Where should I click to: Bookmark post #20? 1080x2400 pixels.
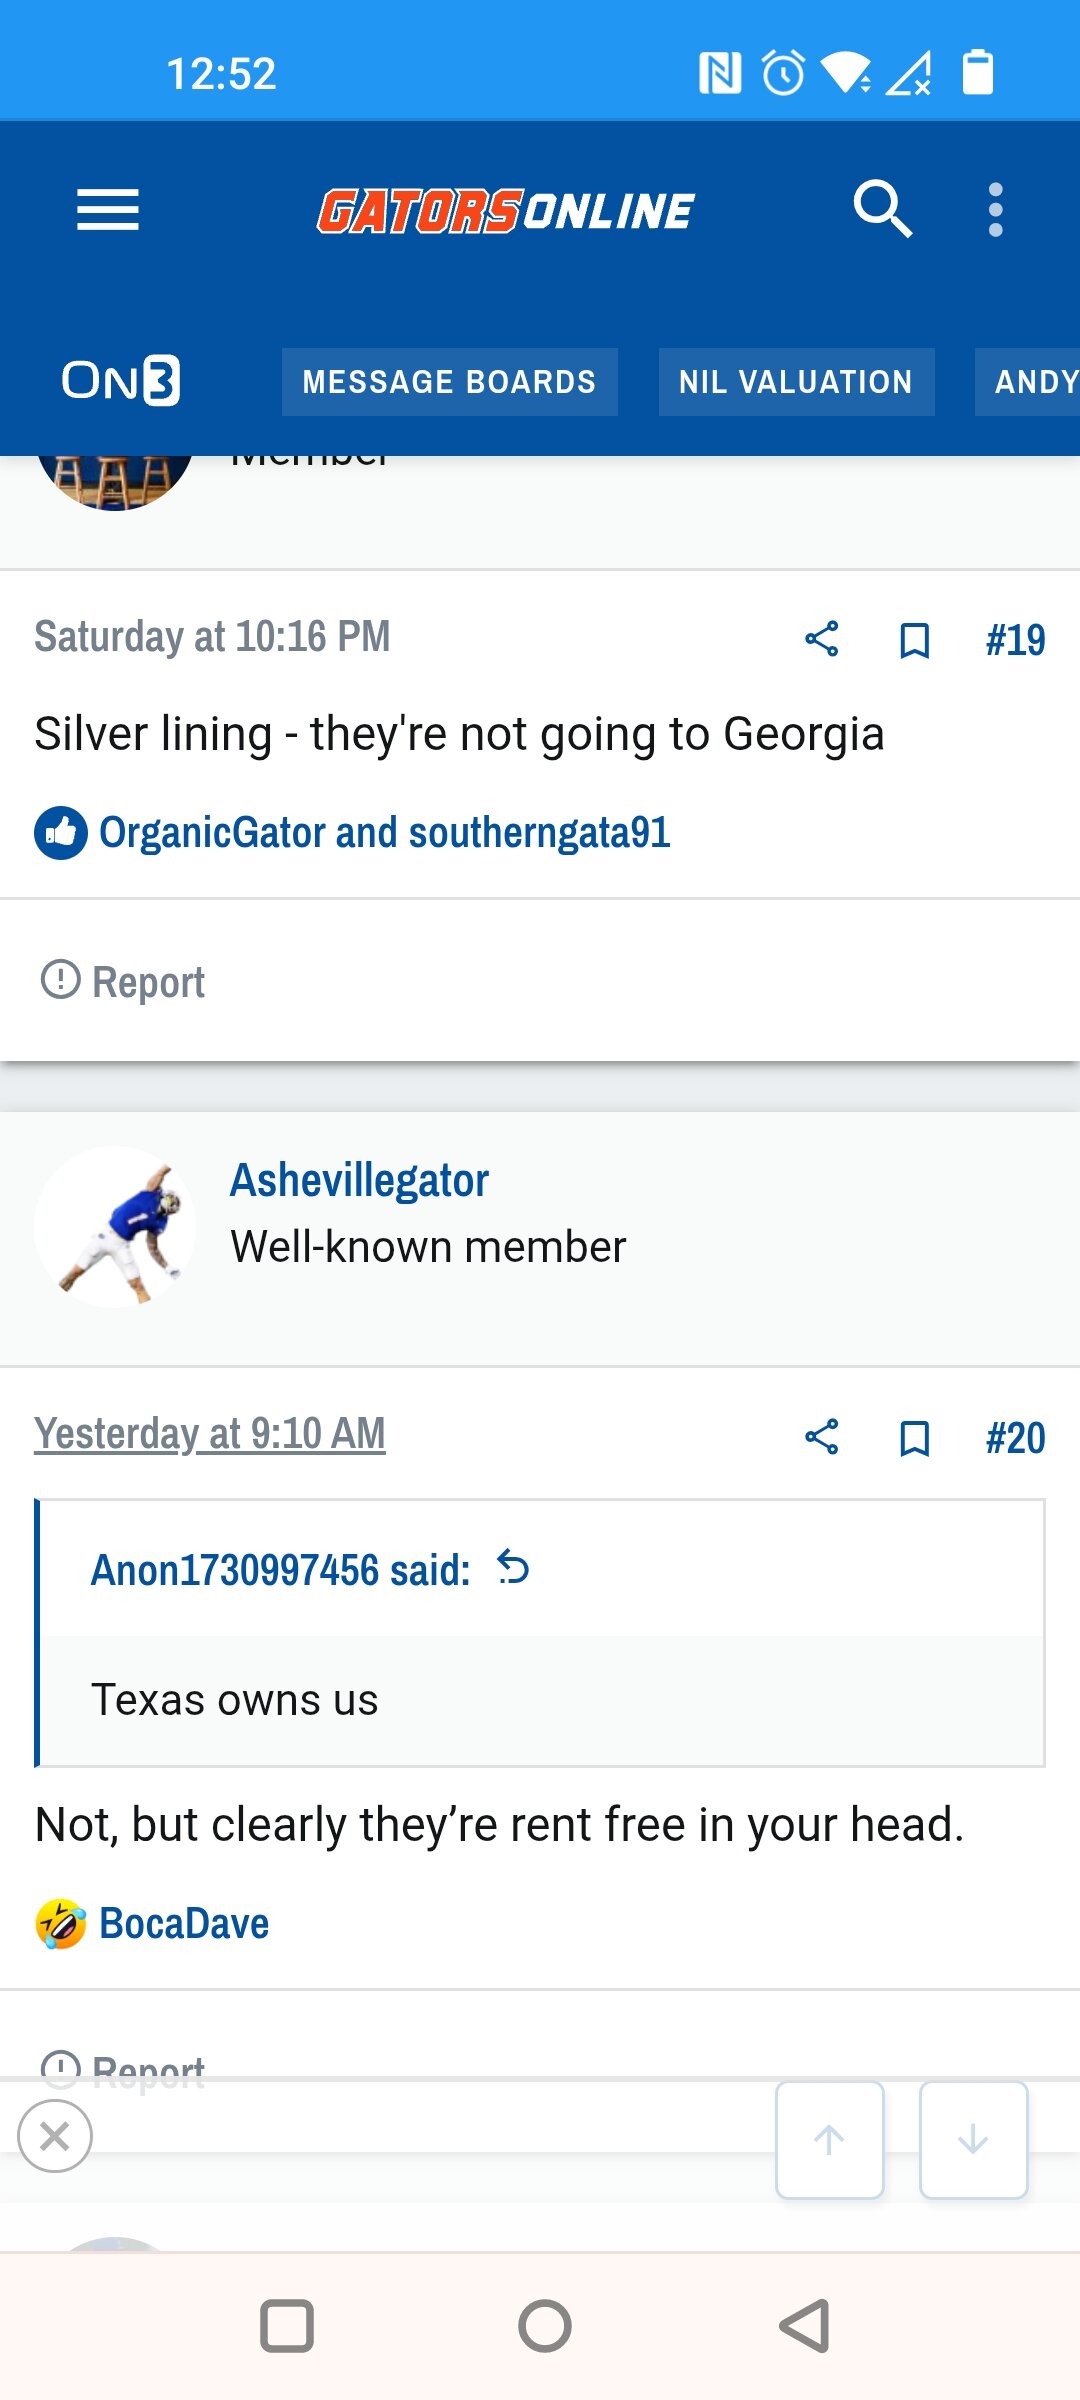click(914, 1438)
